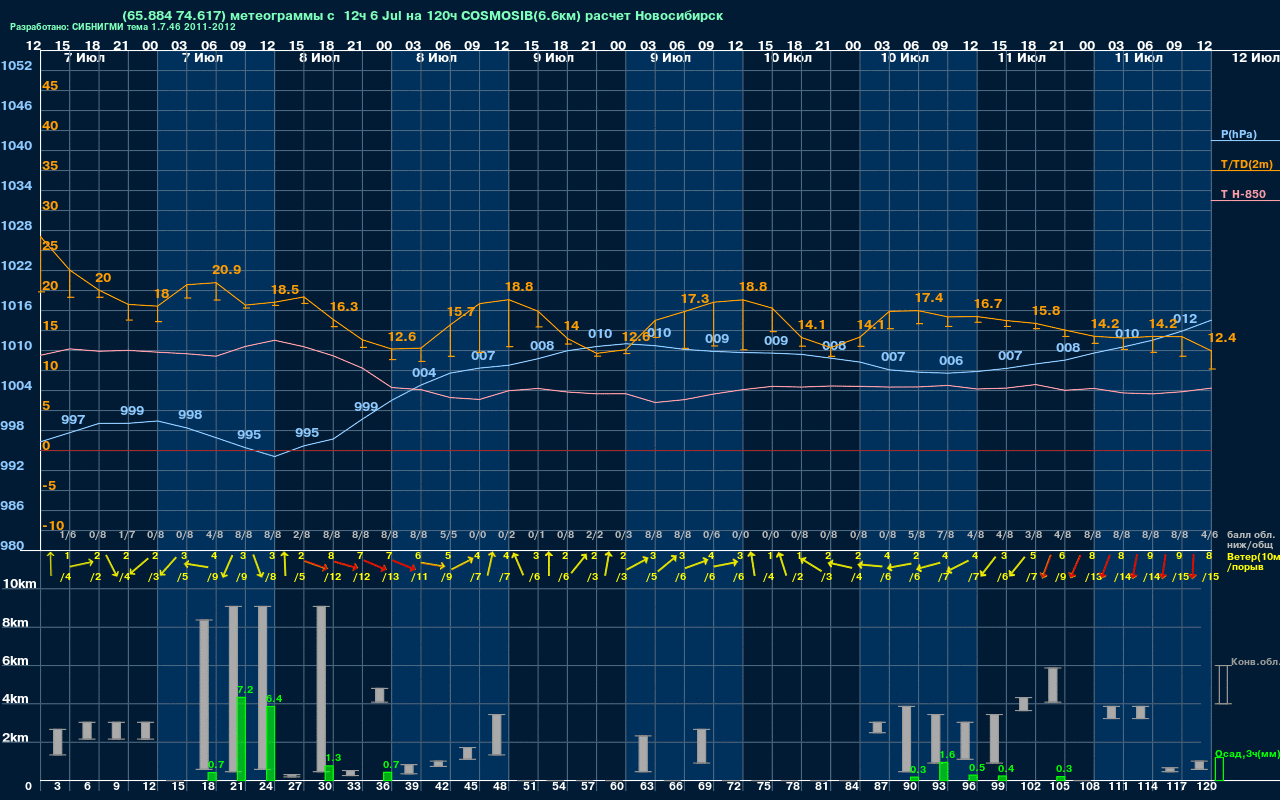Click forecast hour 105 on the axis
This screenshot has height=800, width=1280.
click(x=1061, y=787)
